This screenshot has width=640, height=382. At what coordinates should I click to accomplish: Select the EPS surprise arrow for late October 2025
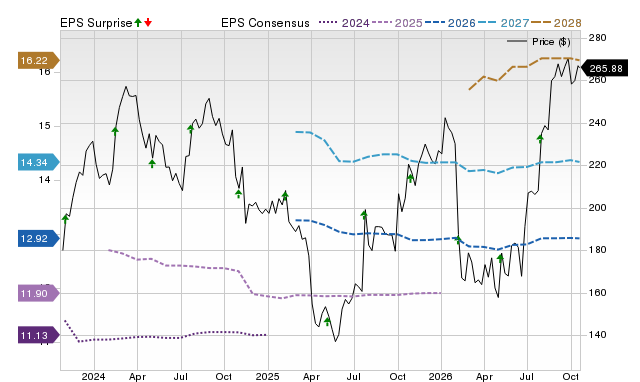pyautogui.click(x=411, y=178)
